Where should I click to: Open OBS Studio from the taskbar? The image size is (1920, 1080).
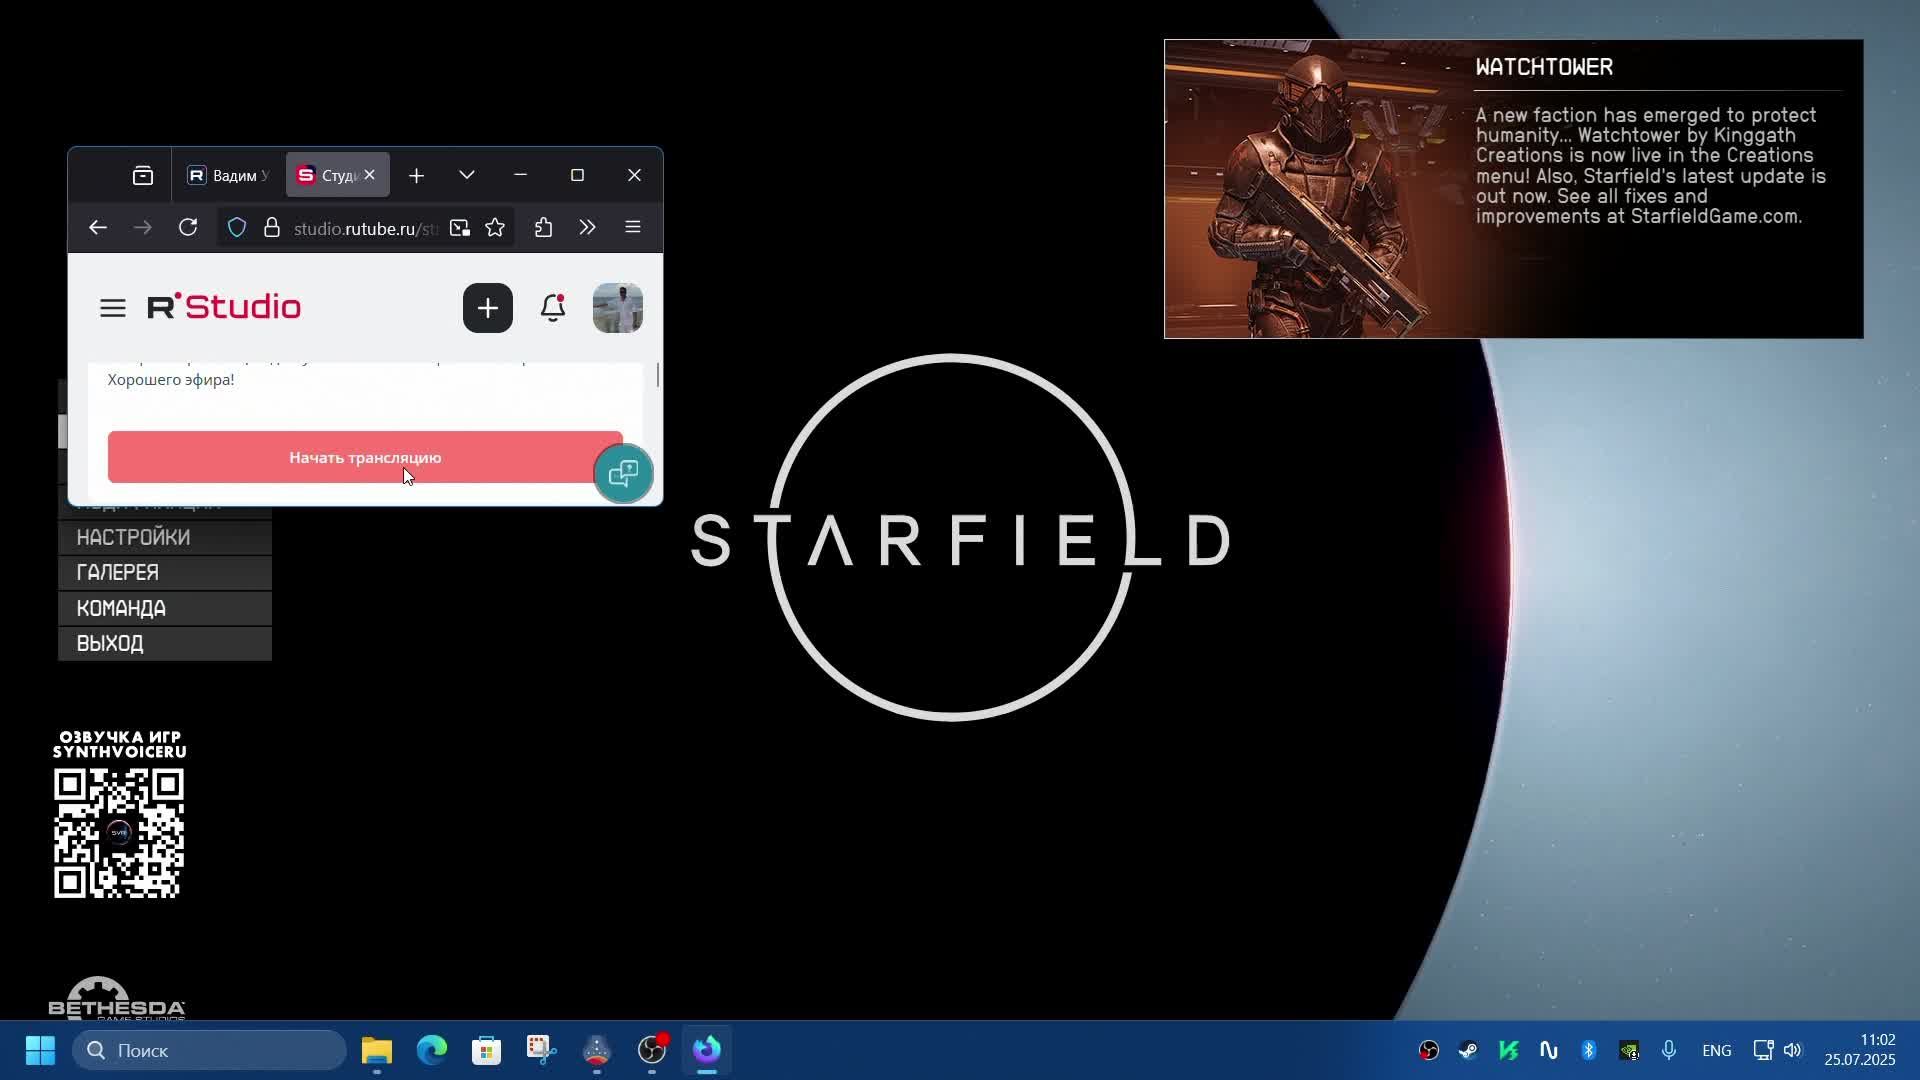click(x=652, y=1050)
